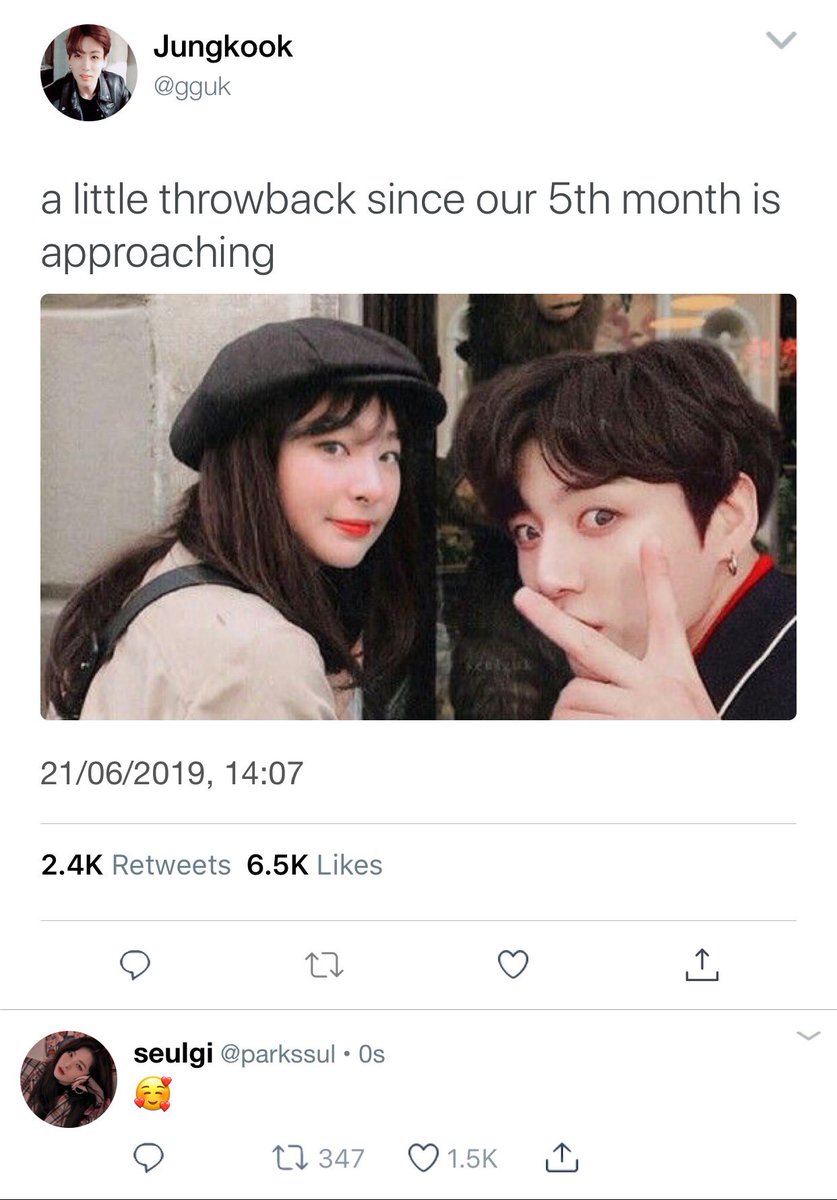View the 2.4K Retweets list
Screen dimensions: 837x1200
coord(136,865)
